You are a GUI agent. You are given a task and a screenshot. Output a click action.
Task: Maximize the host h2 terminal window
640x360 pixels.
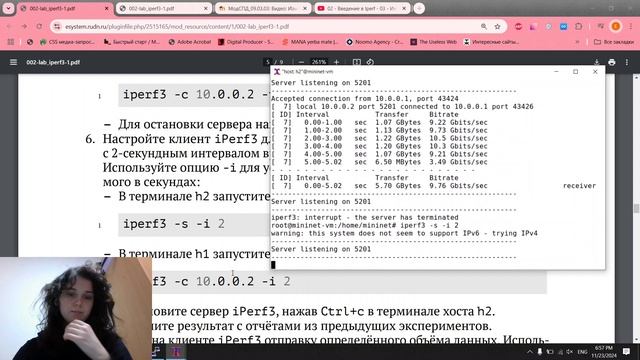point(576,71)
